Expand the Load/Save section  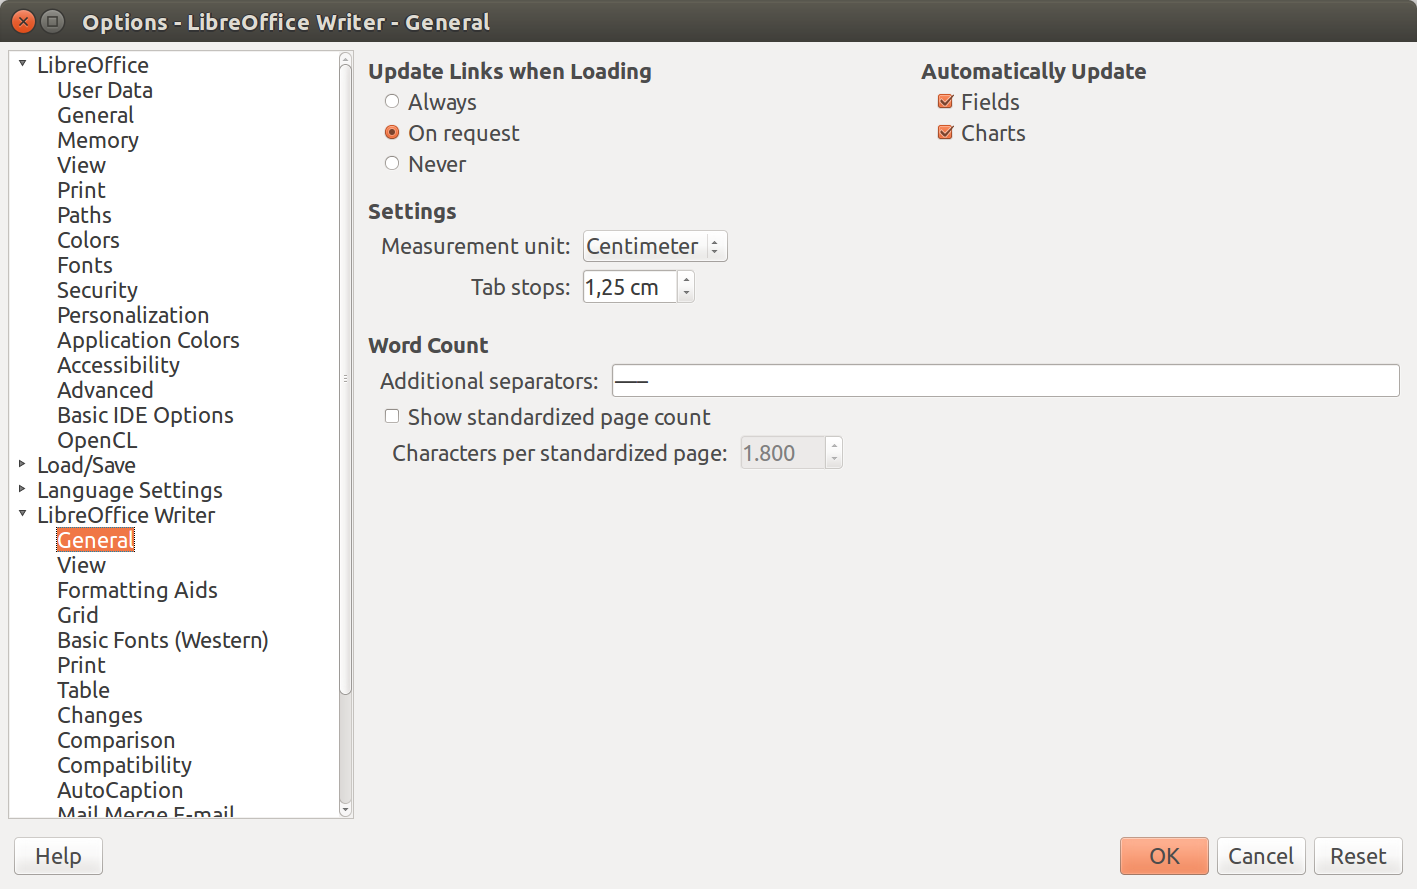[x=22, y=465]
